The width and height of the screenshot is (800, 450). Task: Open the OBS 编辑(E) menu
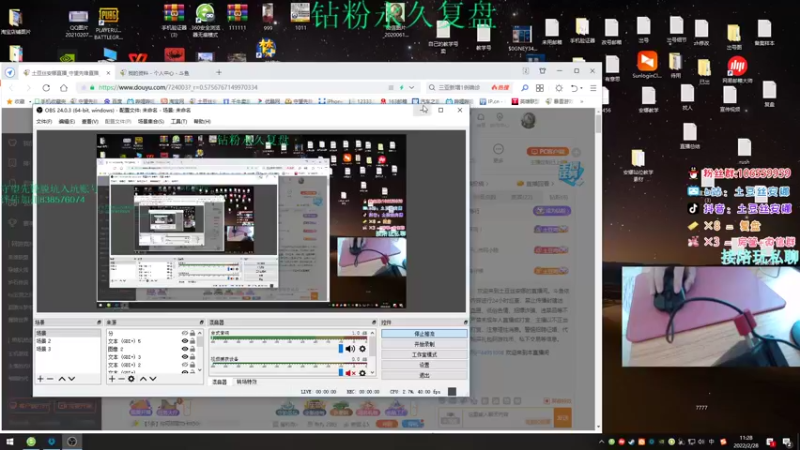pyautogui.click(x=66, y=121)
